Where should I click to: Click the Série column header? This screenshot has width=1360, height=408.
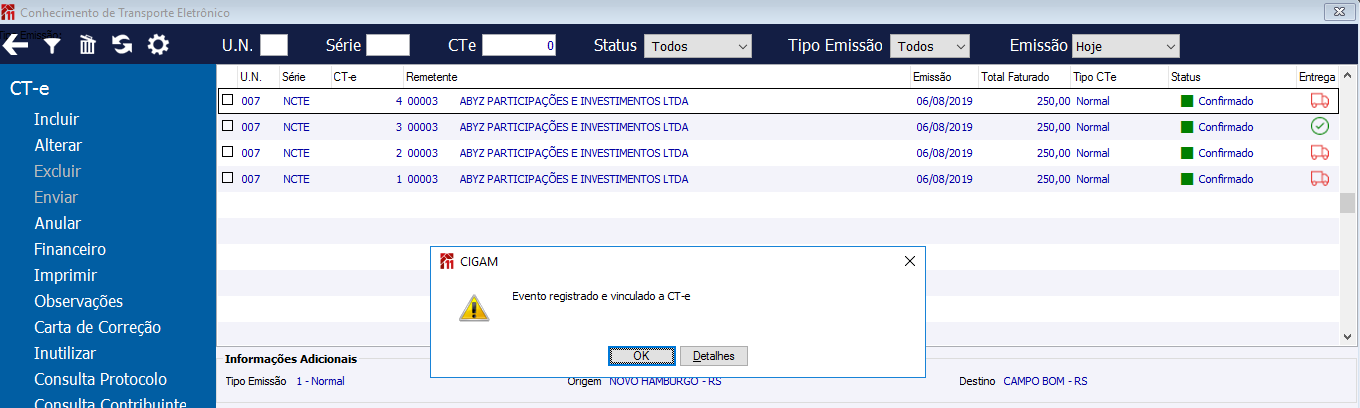coord(293,76)
